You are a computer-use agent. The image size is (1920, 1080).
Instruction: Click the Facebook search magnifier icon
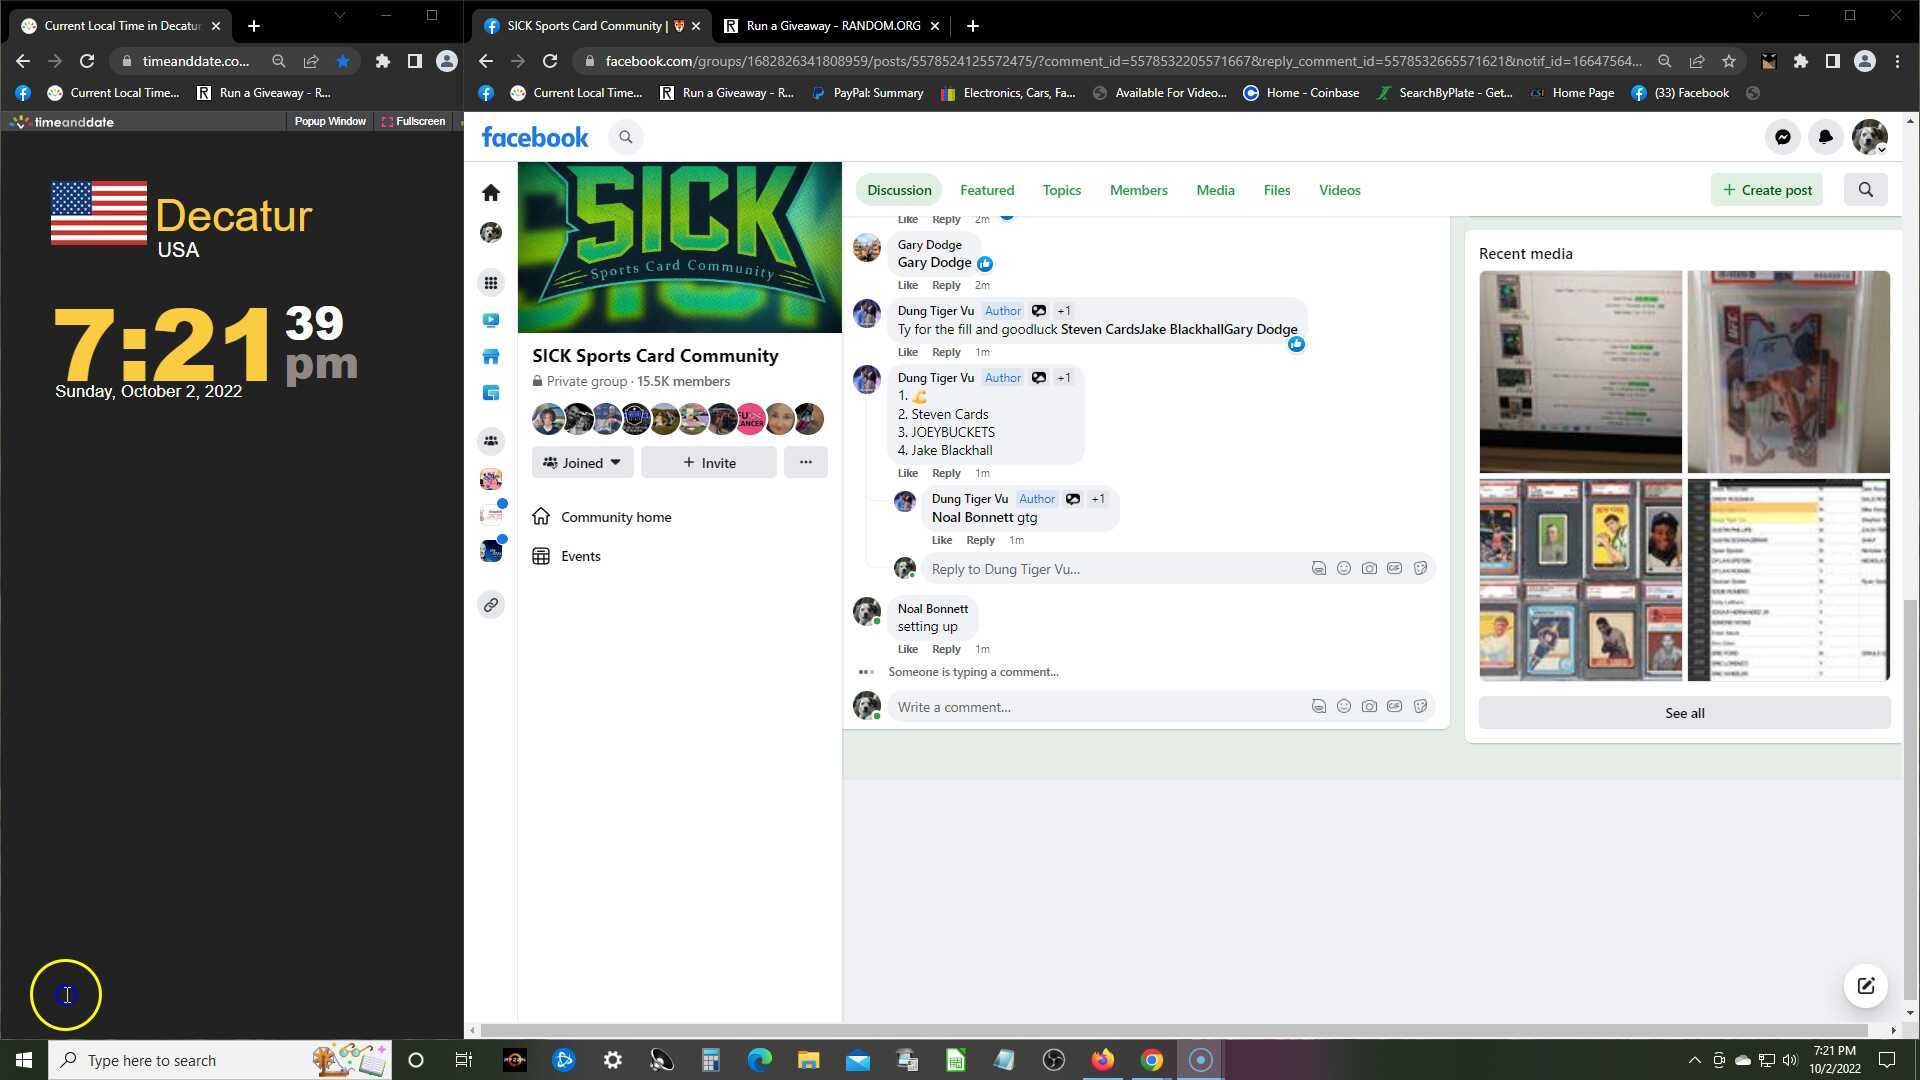(626, 137)
